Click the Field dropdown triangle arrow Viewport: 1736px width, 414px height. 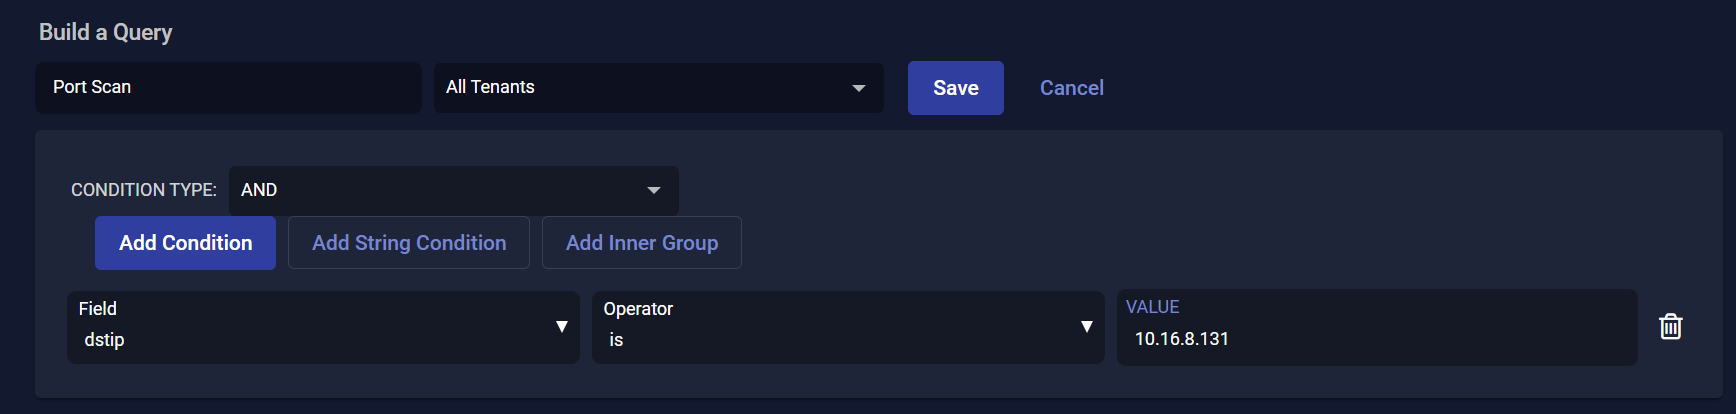click(x=562, y=327)
